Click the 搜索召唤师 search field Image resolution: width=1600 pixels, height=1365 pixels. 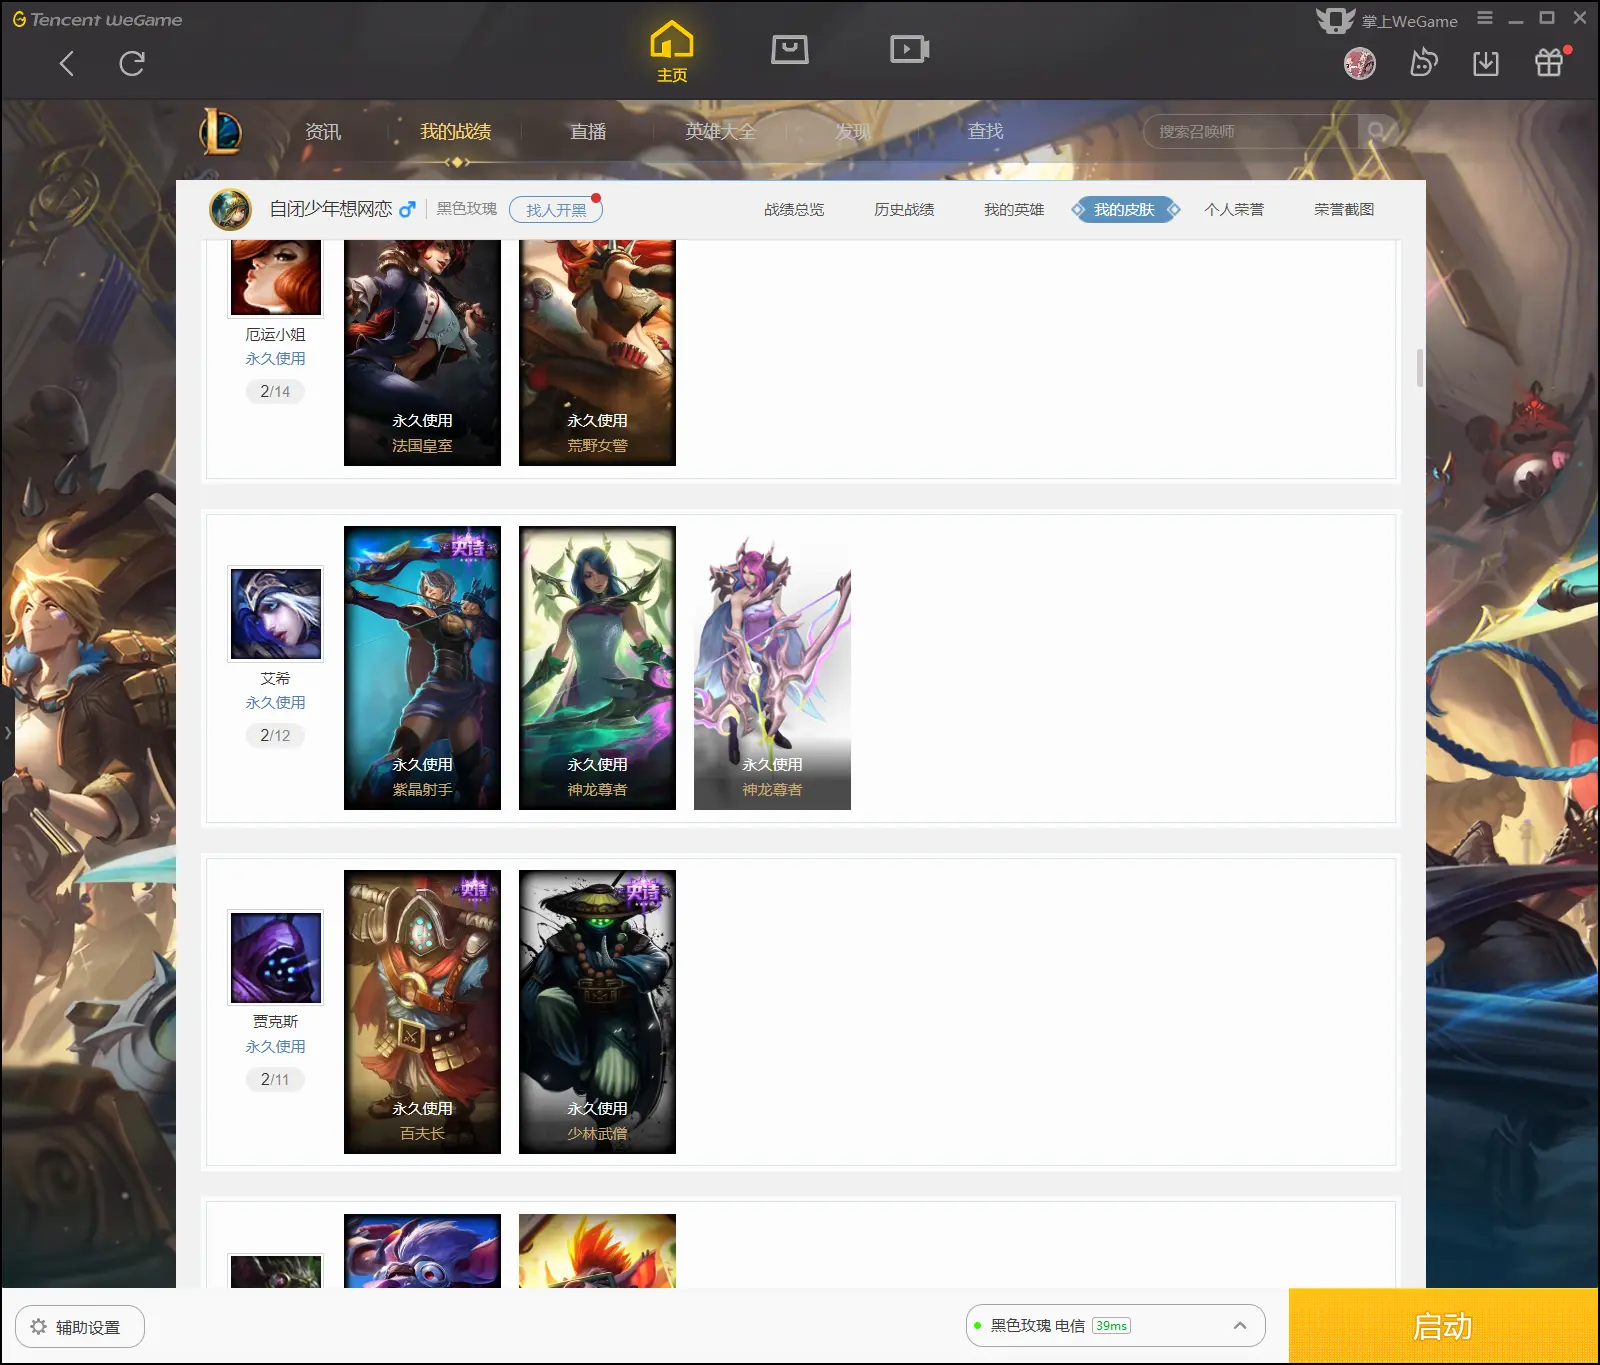(1250, 131)
